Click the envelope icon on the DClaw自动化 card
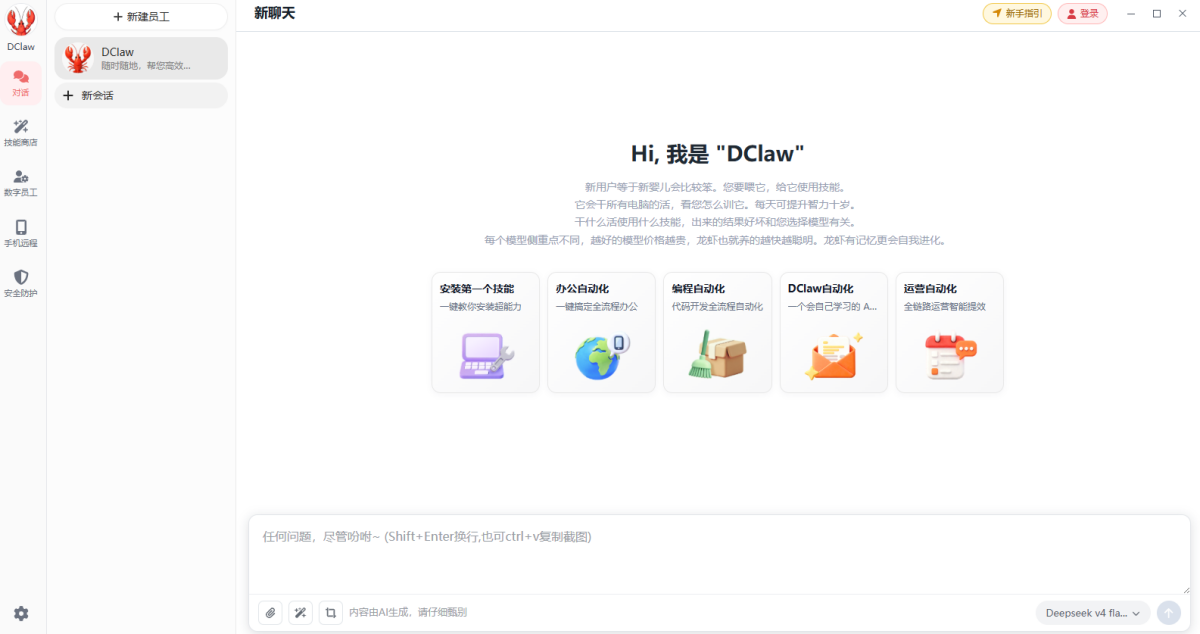 click(x=833, y=355)
